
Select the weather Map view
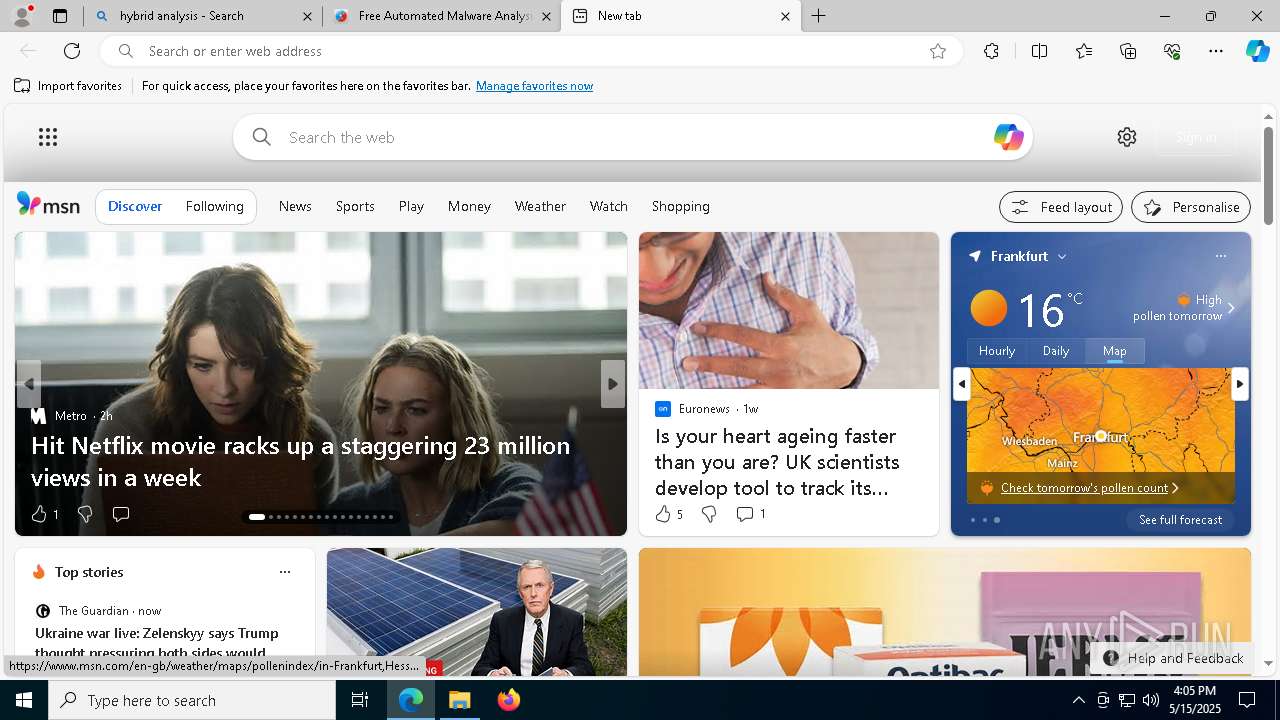point(1115,351)
